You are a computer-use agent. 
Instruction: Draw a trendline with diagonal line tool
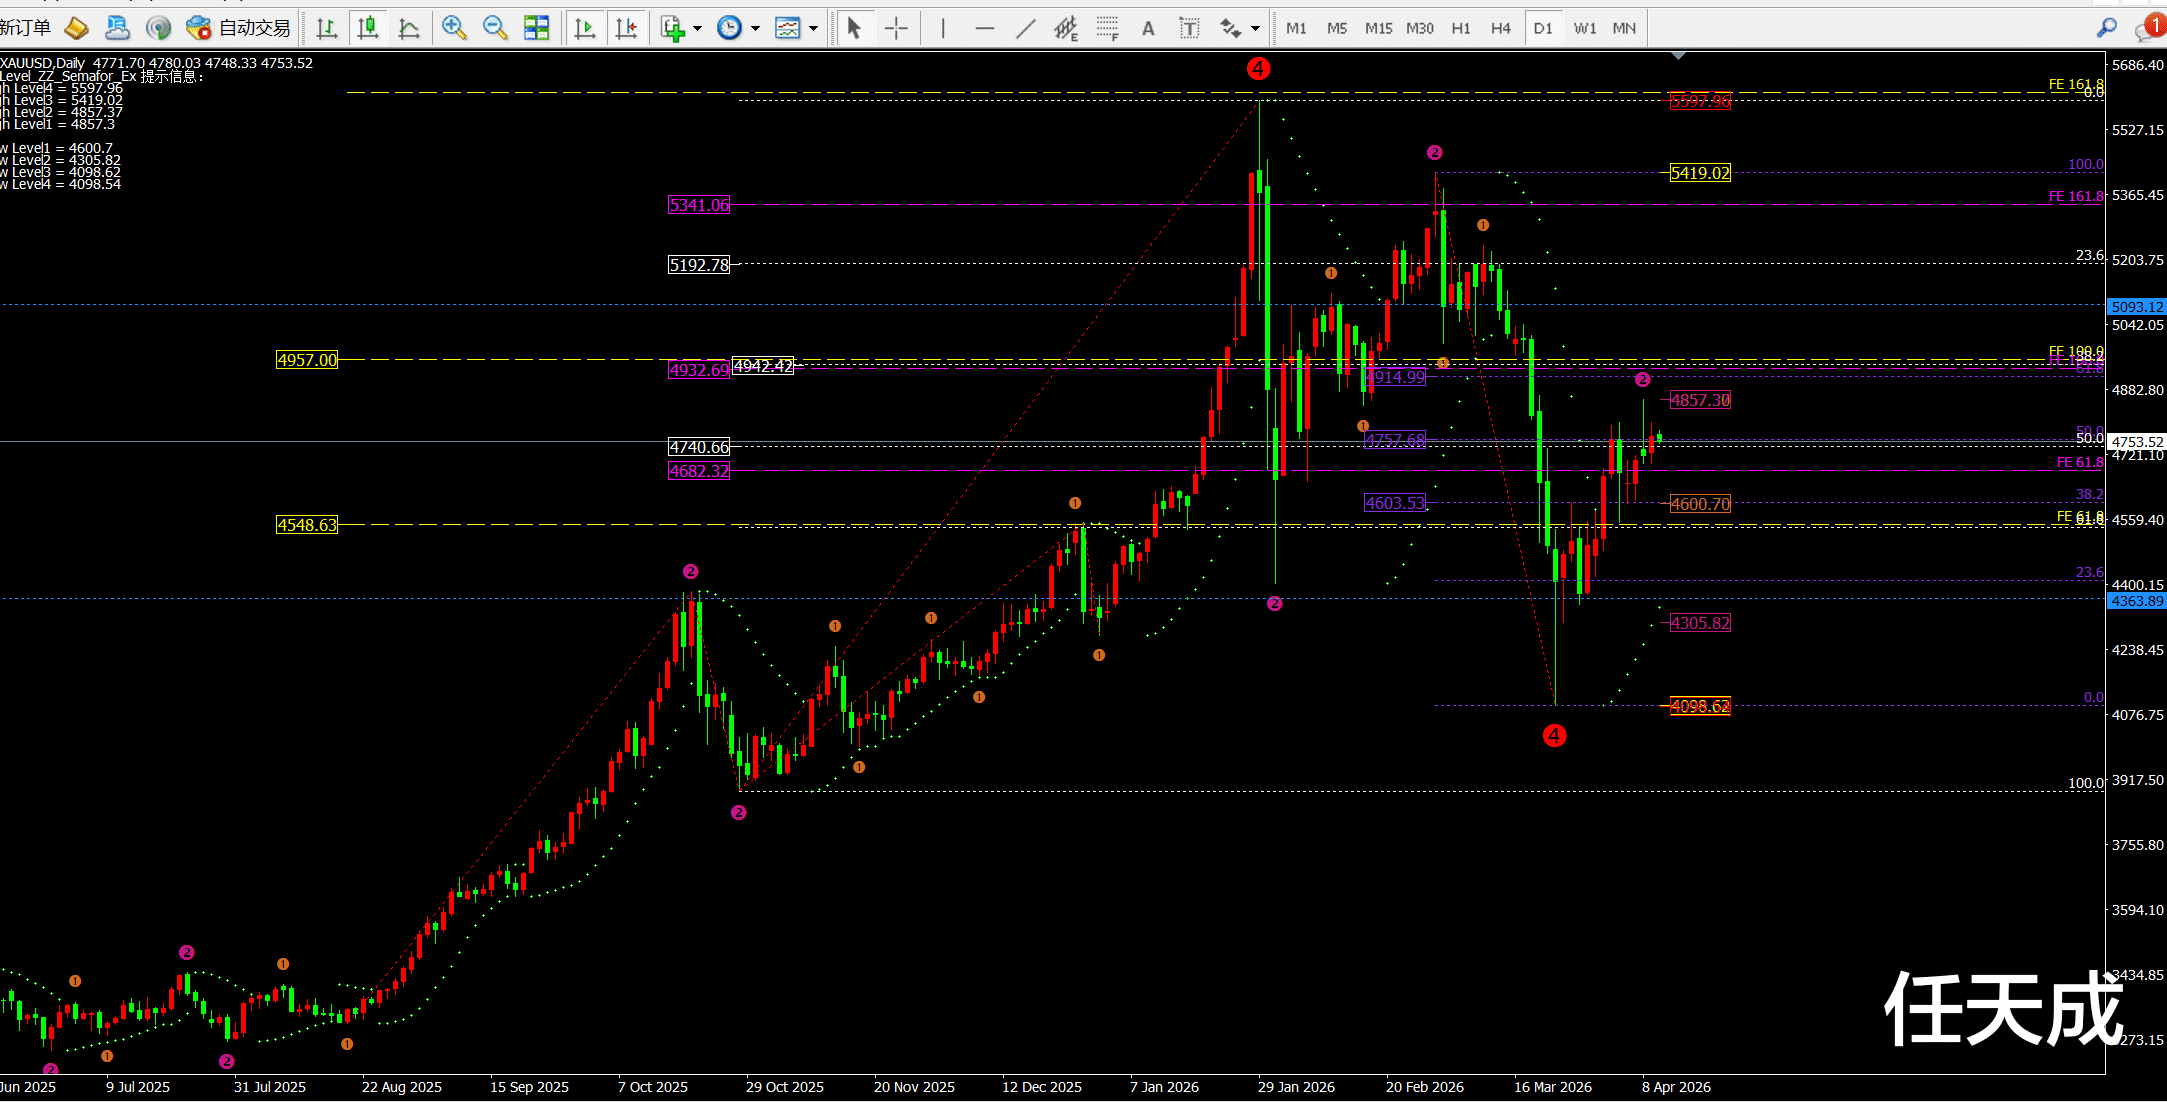pyautogui.click(x=1026, y=28)
